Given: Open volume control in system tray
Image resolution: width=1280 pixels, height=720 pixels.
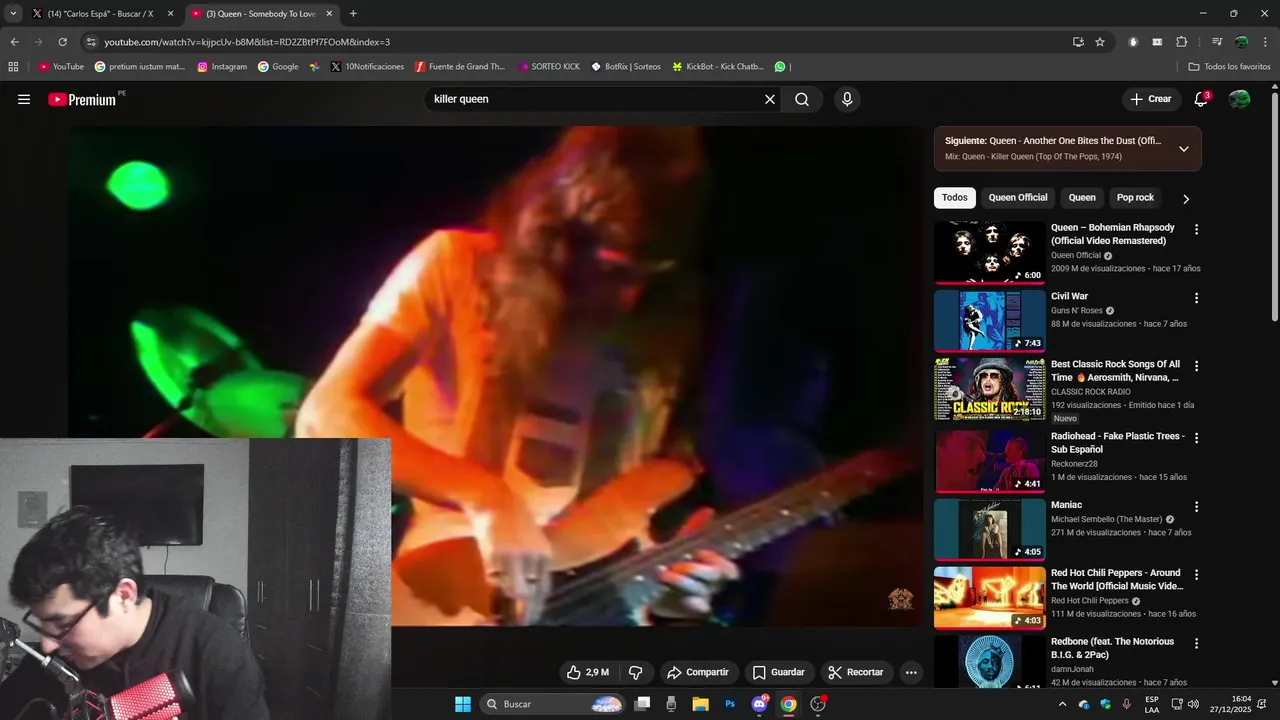Looking at the screenshot, I should (x=1195, y=704).
